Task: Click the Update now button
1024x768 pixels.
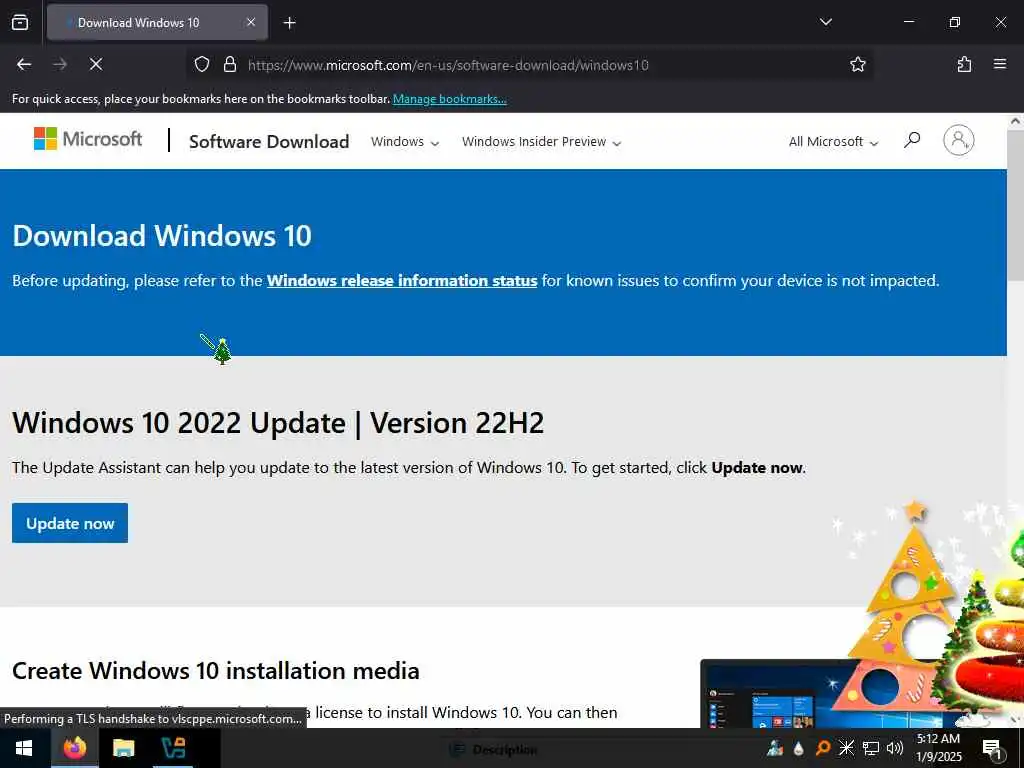Action: [x=70, y=523]
